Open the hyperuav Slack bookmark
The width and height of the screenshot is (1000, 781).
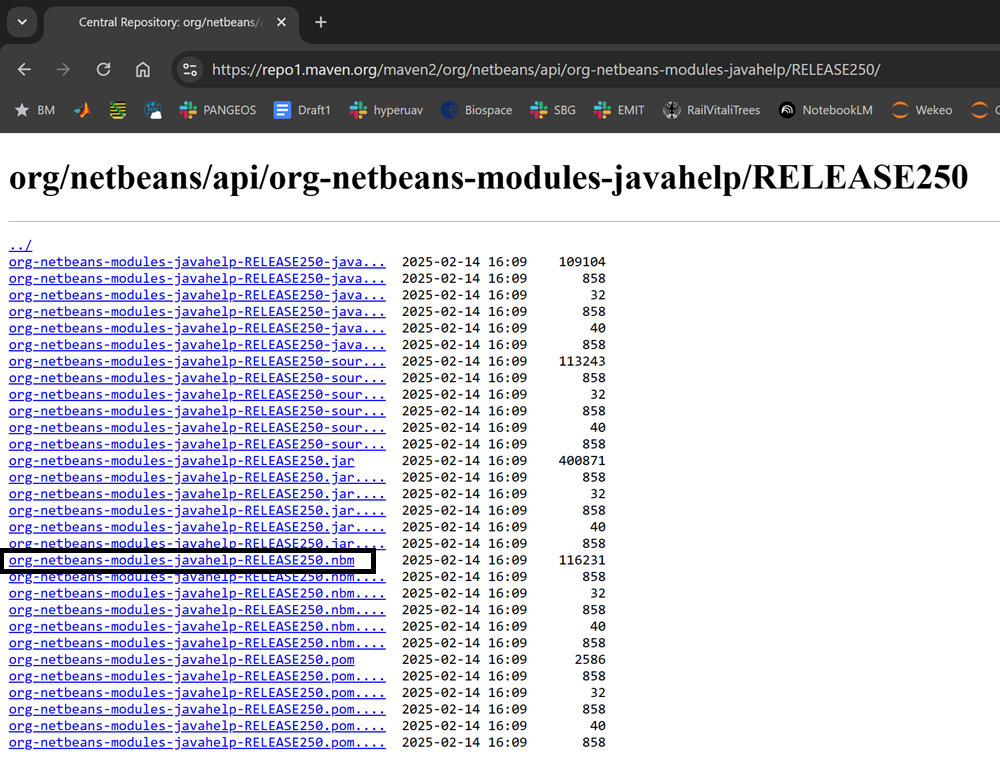(386, 110)
